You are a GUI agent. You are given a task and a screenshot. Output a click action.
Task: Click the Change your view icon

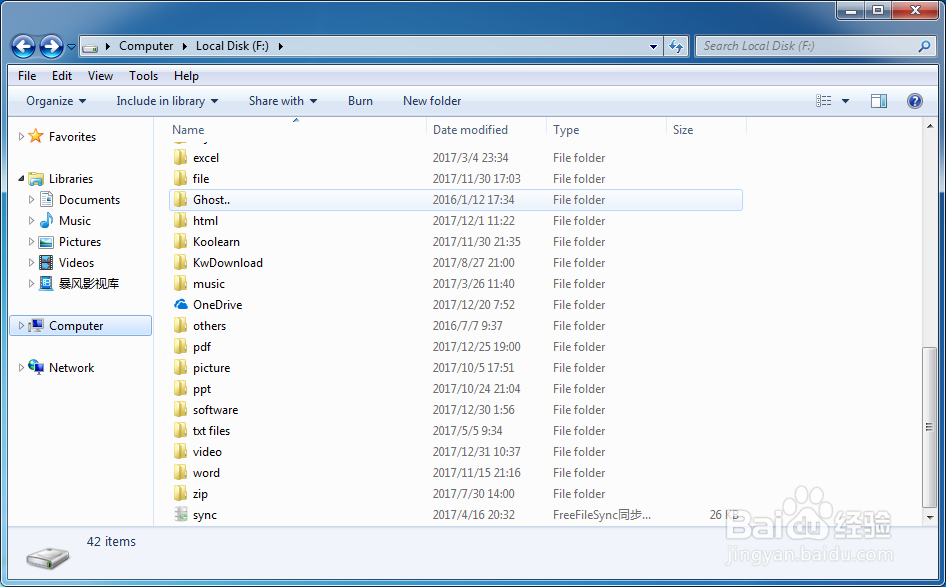[x=824, y=101]
